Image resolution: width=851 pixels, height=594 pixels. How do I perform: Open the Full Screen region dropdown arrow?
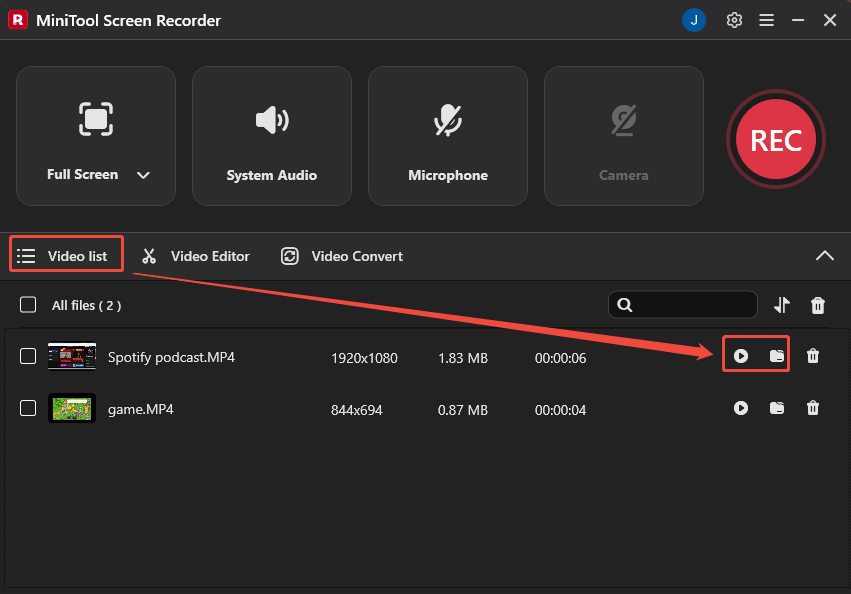point(143,175)
